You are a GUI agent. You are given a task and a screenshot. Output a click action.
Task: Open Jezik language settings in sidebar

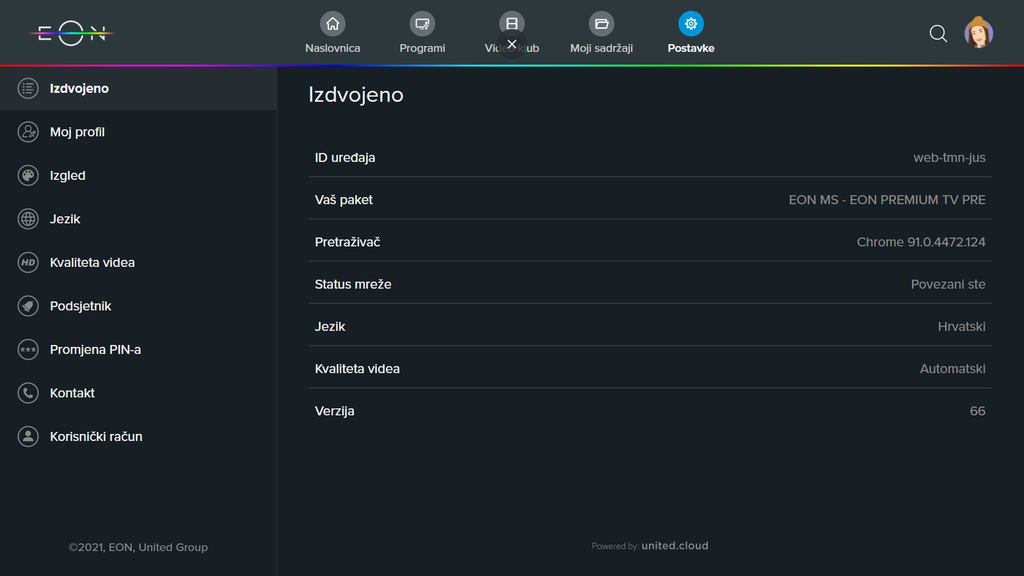point(65,219)
